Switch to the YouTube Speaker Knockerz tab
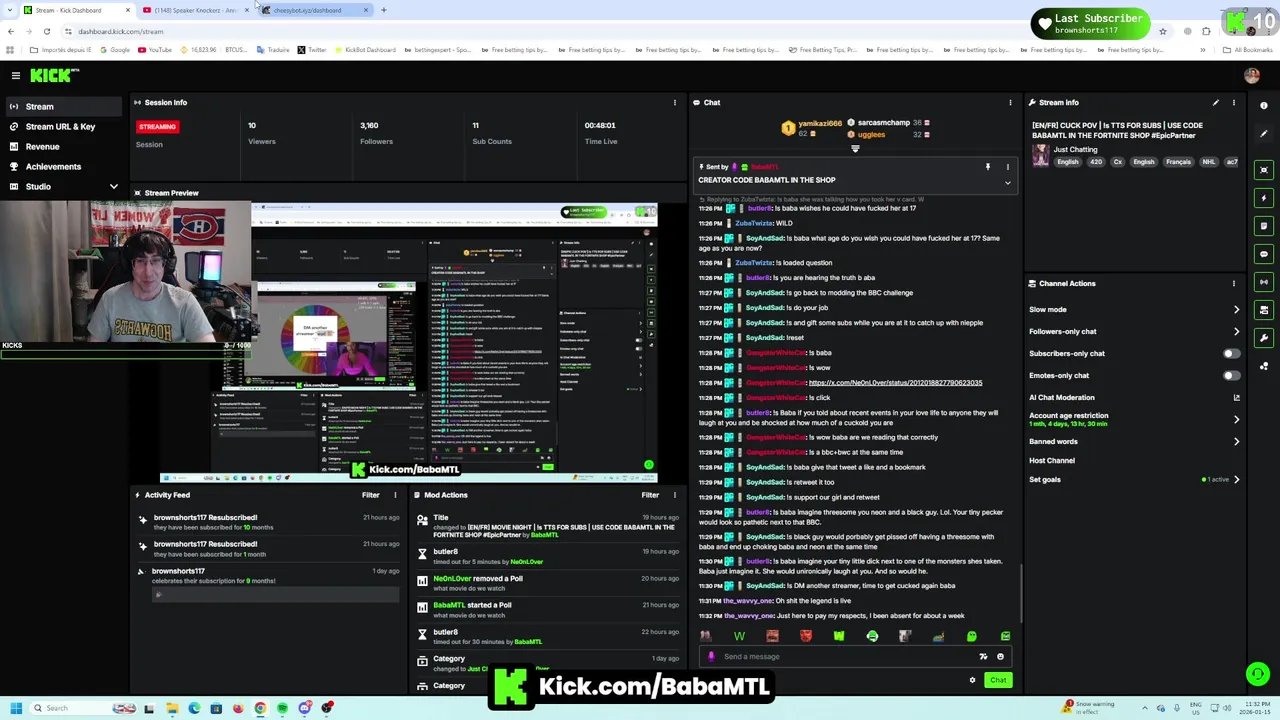1280x720 pixels. point(195,10)
